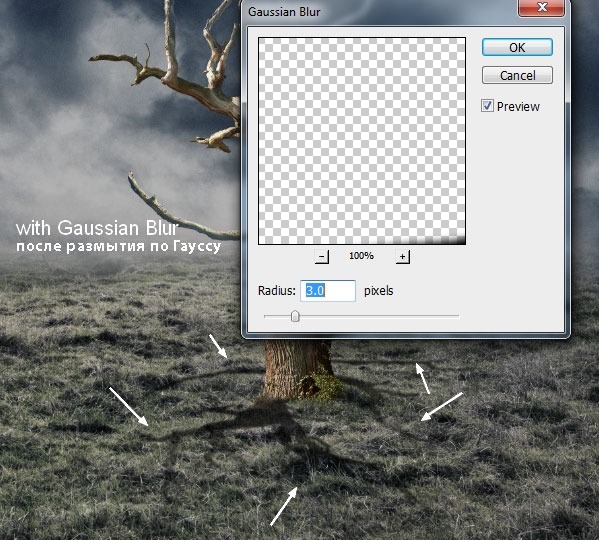
Task: Confirm the blur with OK
Action: tap(517, 47)
